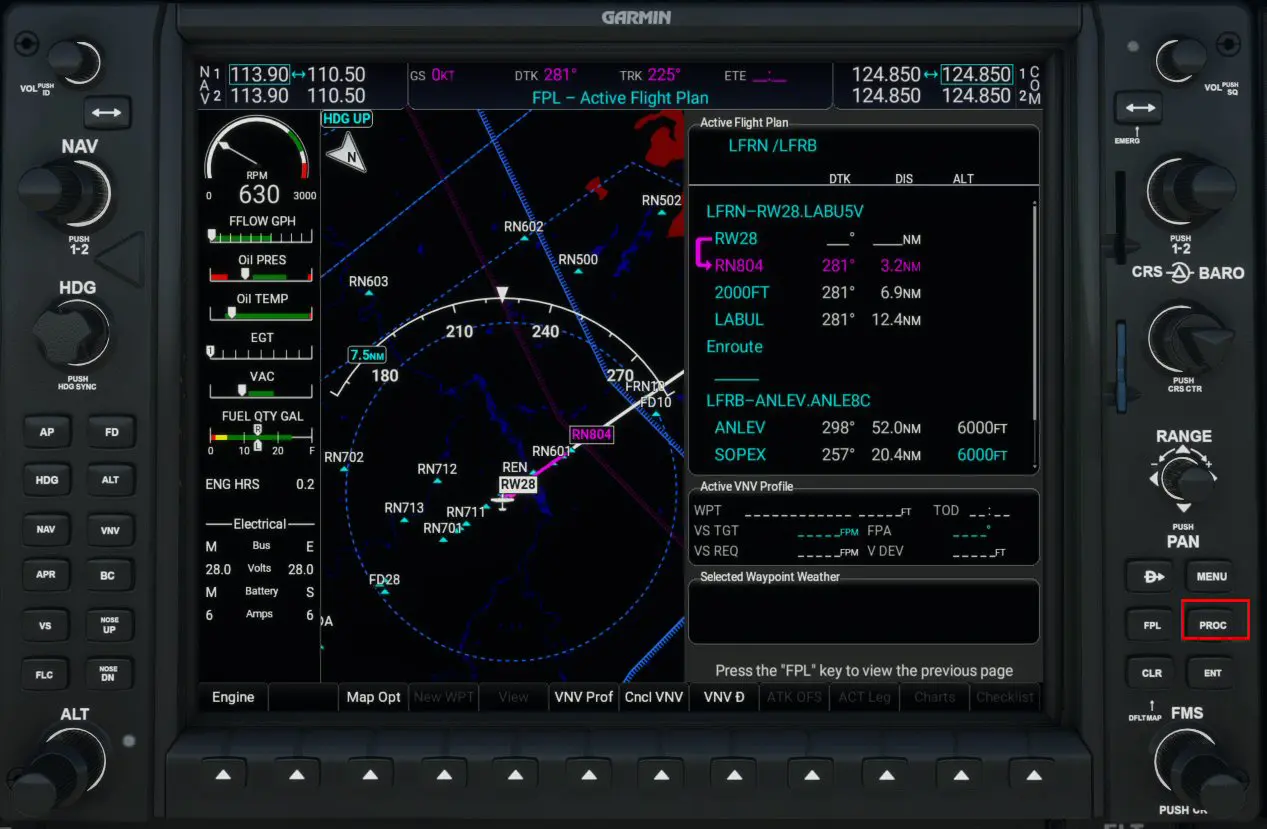
Task: Click the Enroute section header
Action: pos(735,347)
